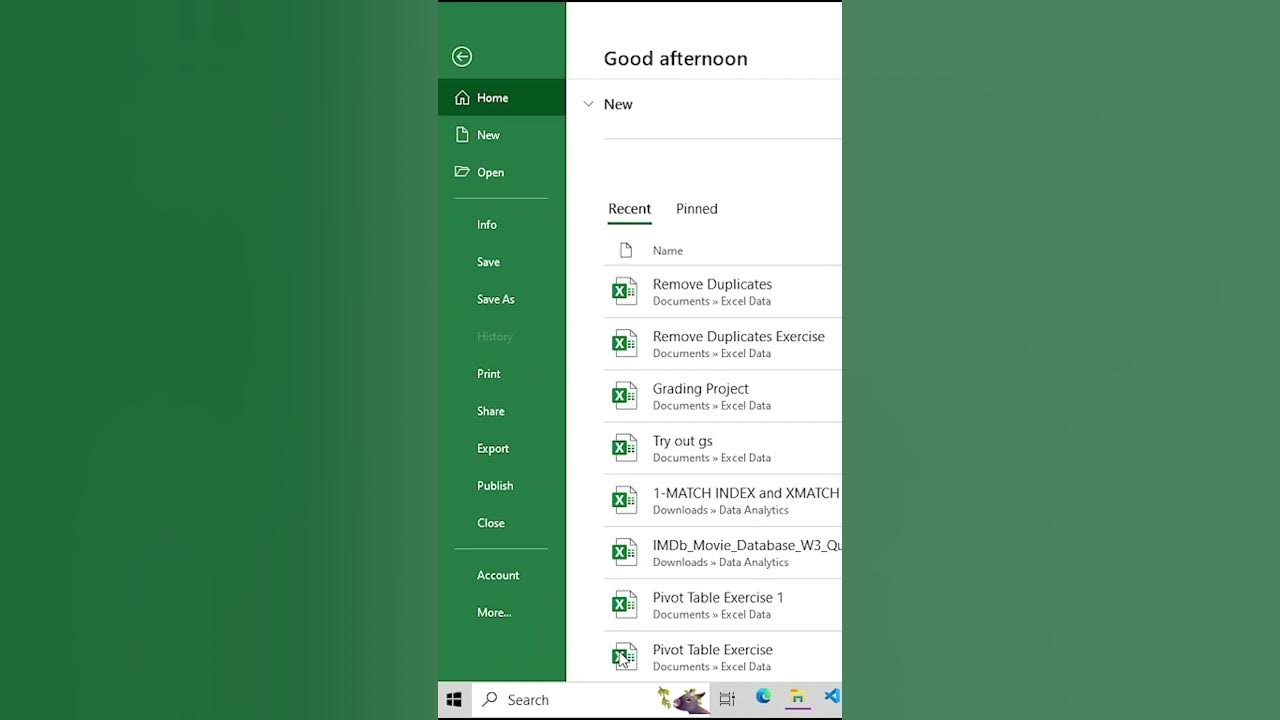Open the 1-MATCH INDEX and XMATCH workbook
This screenshot has width=1280, height=720.
[723, 500]
